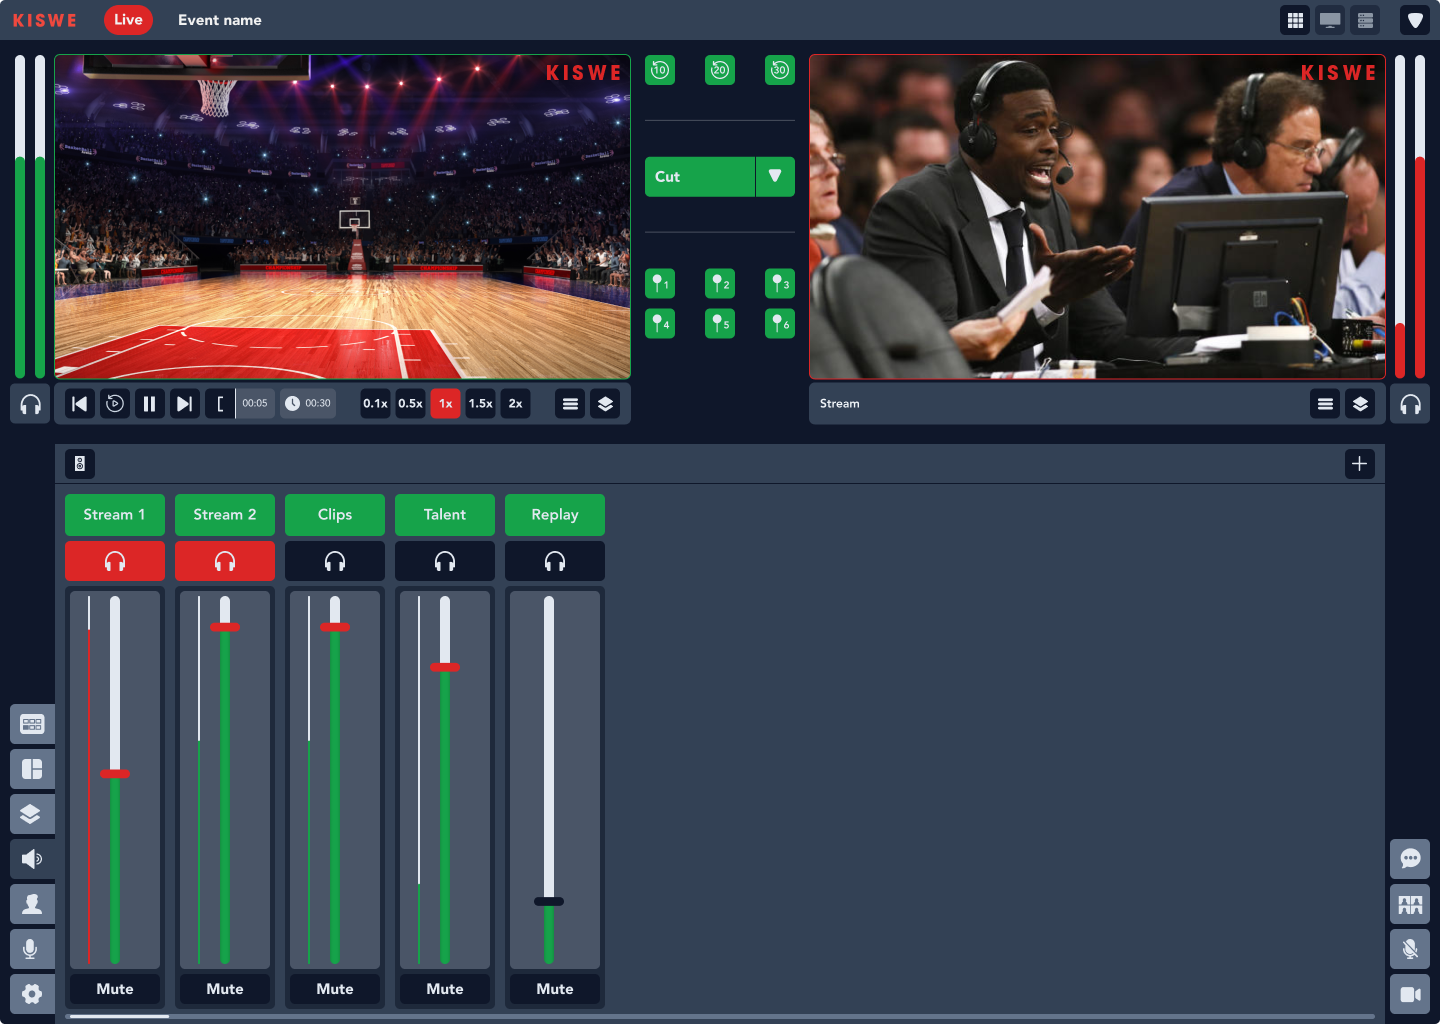Image resolution: width=1440 pixels, height=1024 pixels.
Task: Select marker pin 2
Action: (720, 284)
